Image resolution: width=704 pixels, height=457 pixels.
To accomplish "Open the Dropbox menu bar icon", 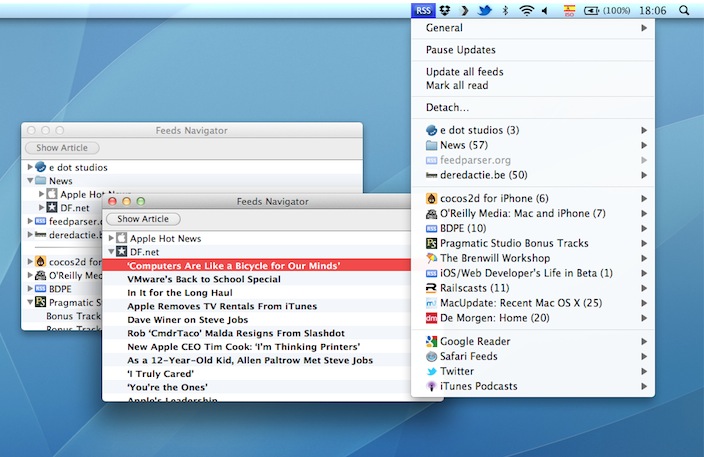I will [x=444, y=10].
